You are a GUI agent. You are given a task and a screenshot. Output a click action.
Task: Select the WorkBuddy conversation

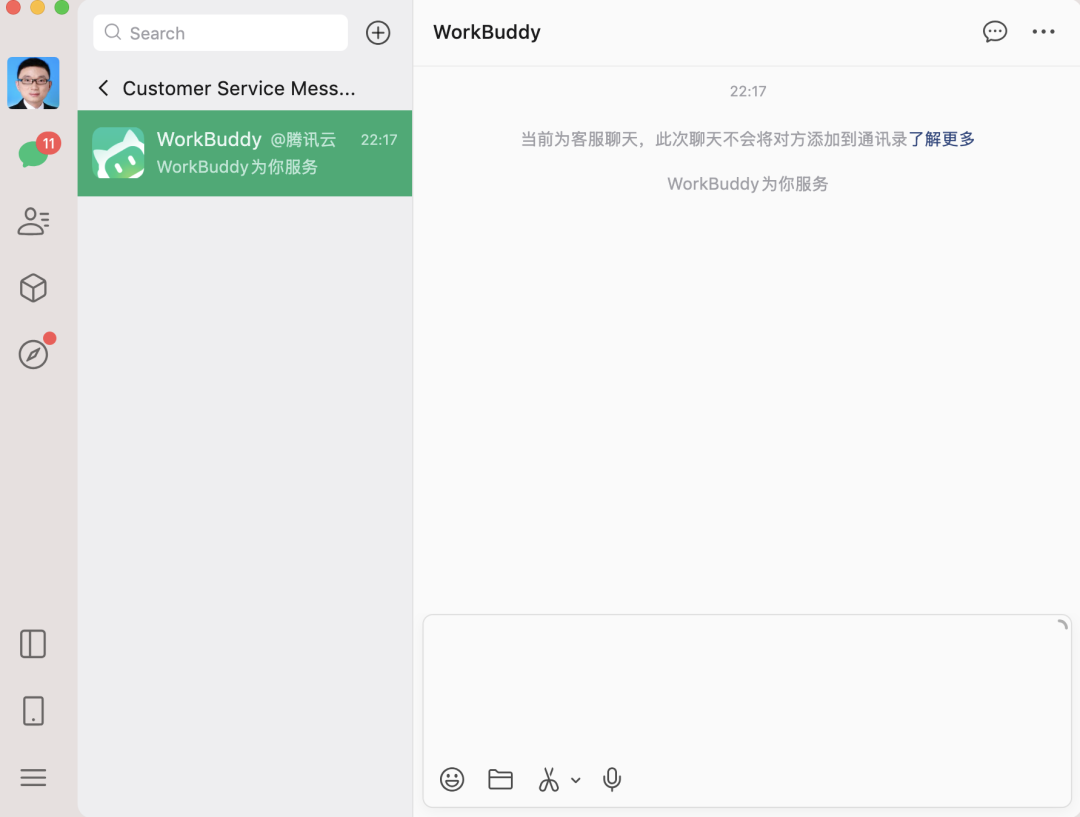tap(244, 153)
